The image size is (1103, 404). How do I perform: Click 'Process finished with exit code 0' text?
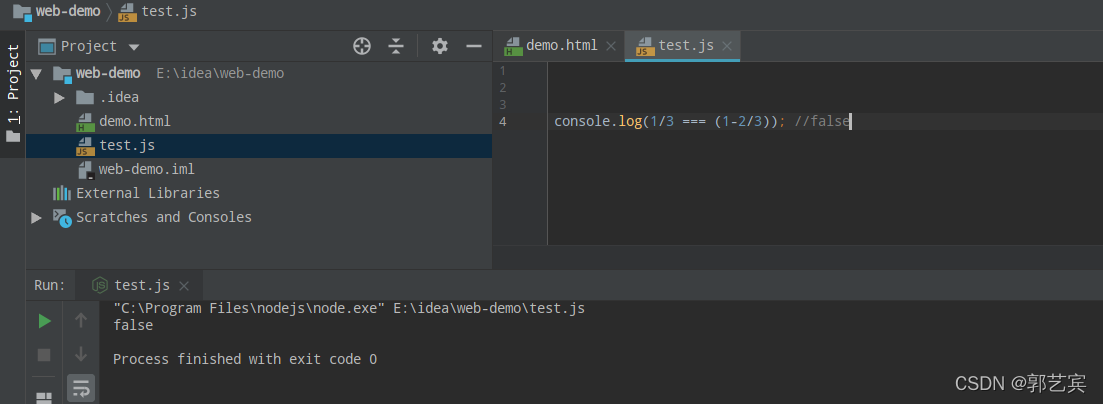(x=245, y=359)
